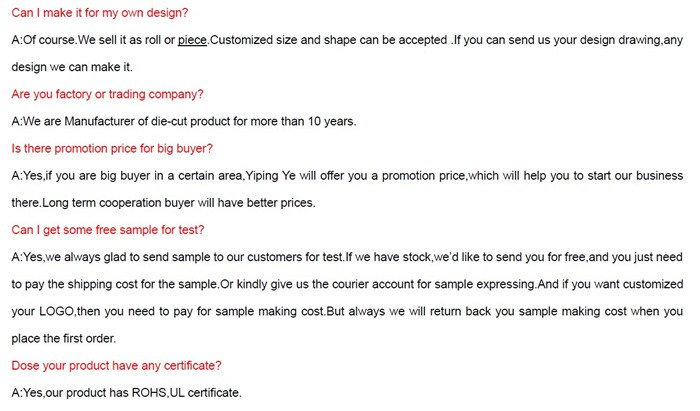Click the word 'LOGO' in the sample answer
Image resolution: width=700 pixels, height=411 pixels.
(x=56, y=311)
